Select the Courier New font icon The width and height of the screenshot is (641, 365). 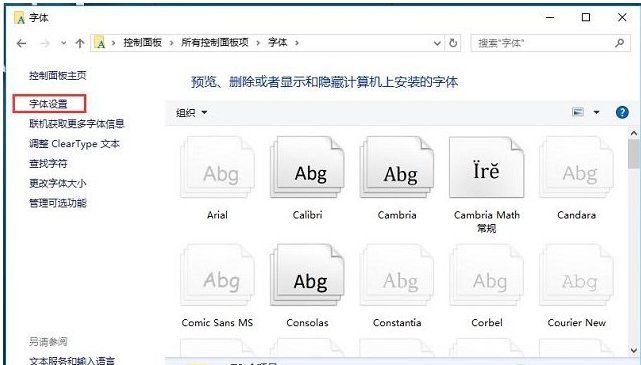[576, 275]
